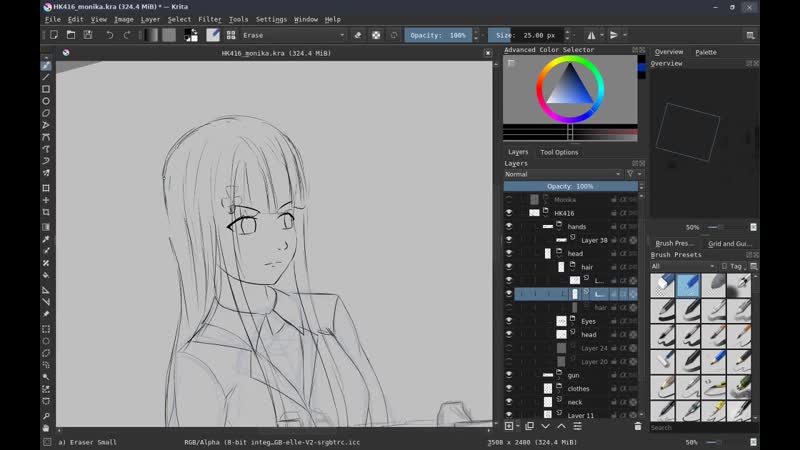
Task: Hide the hands group layer
Action: pos(509,226)
